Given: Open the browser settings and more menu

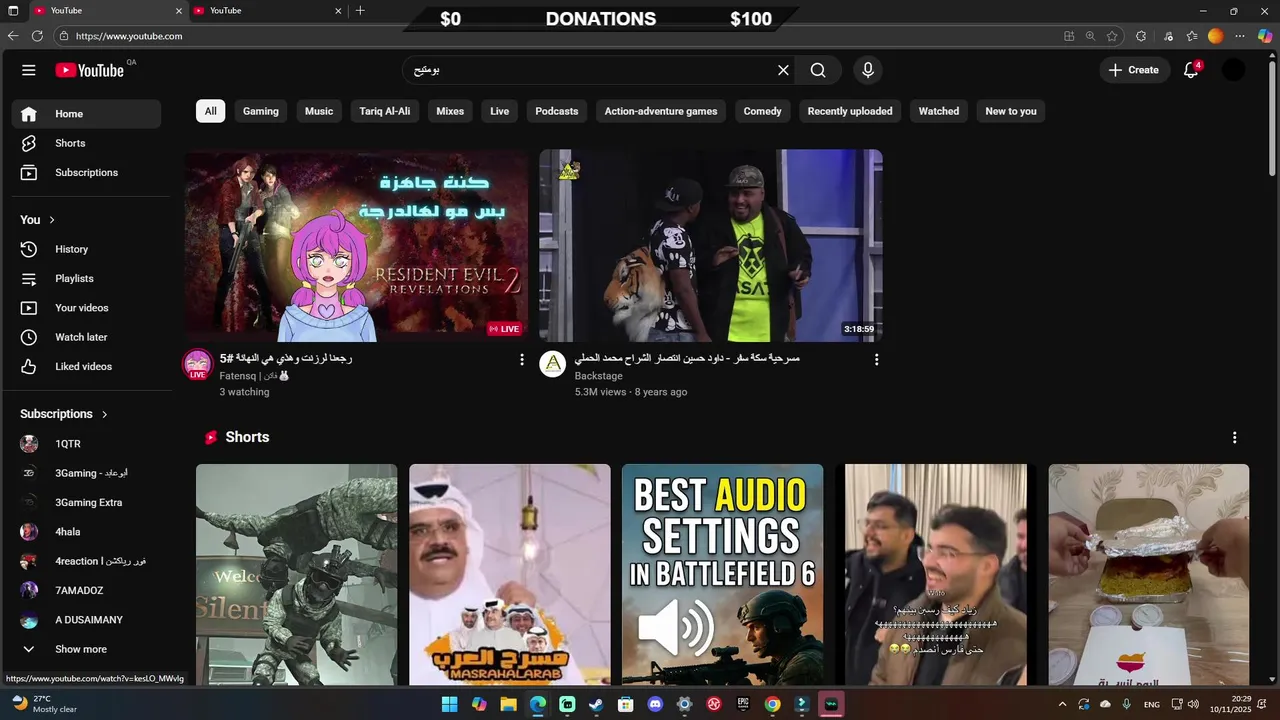Looking at the screenshot, I should (x=1240, y=36).
